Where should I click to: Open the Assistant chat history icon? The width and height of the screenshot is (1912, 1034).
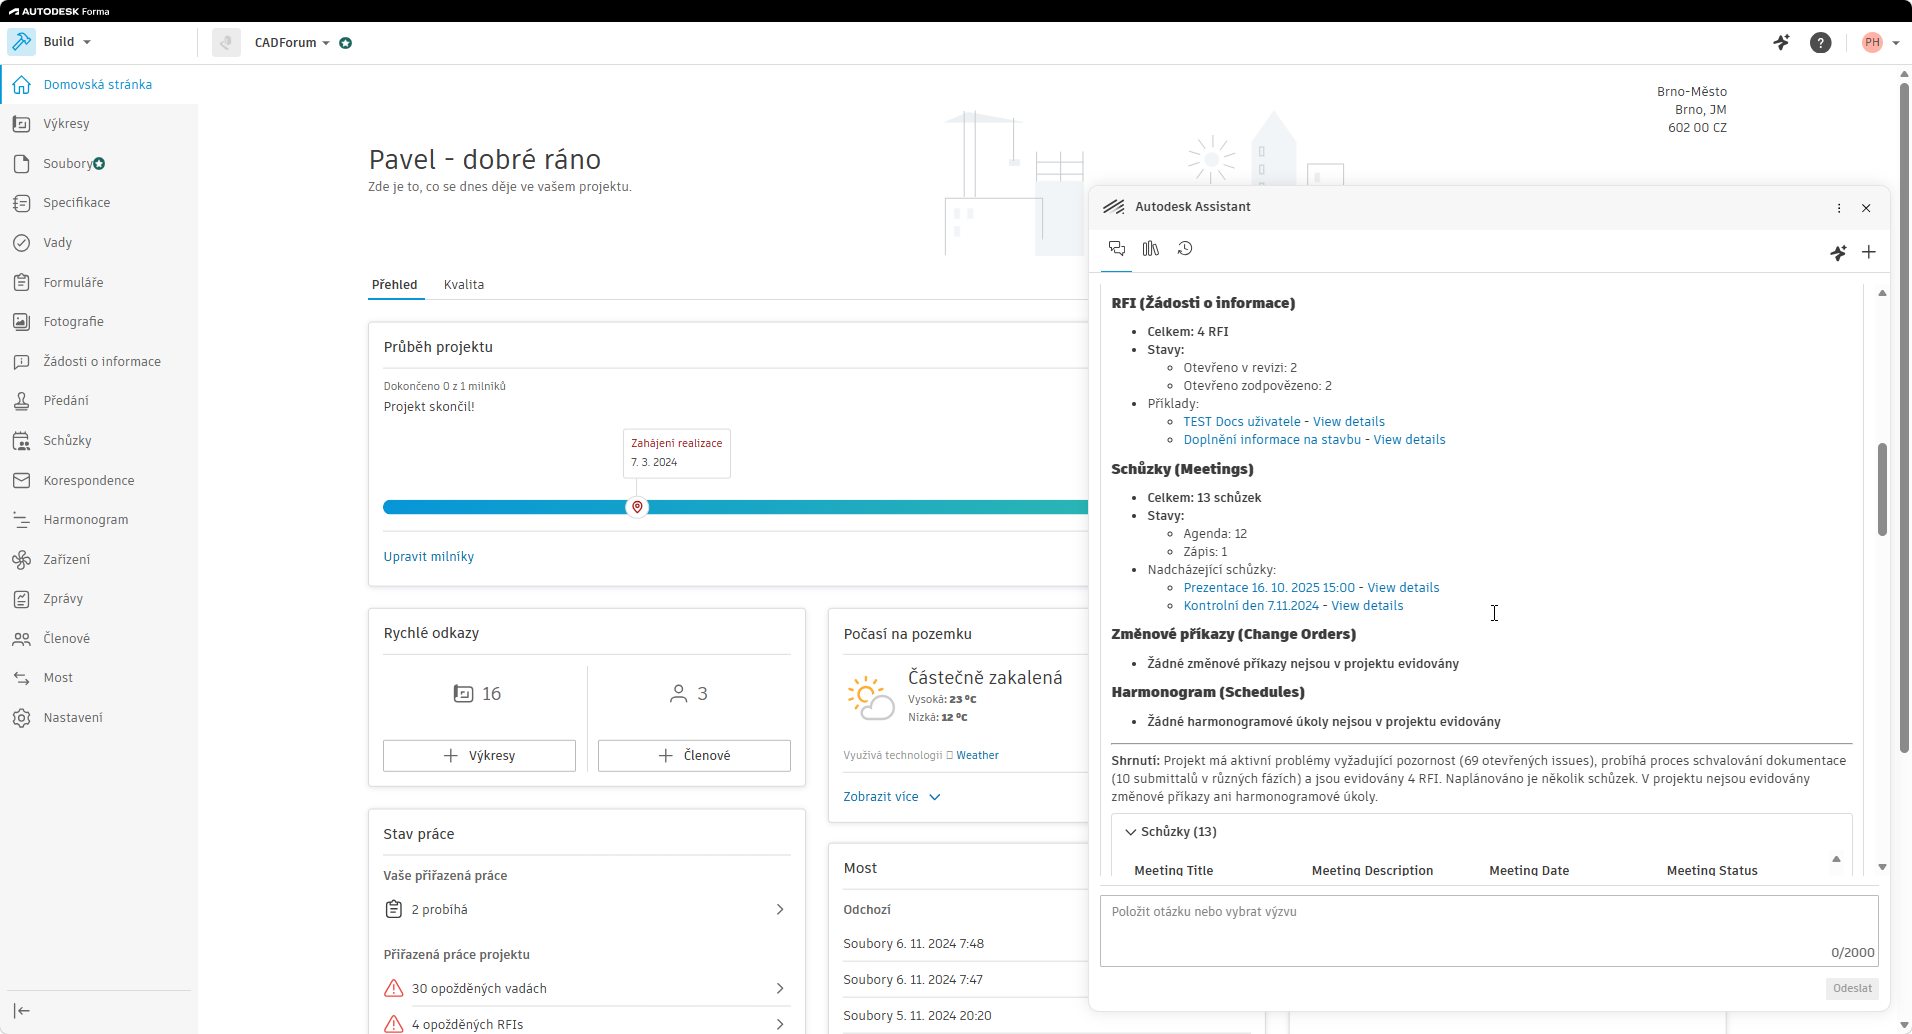click(1185, 249)
